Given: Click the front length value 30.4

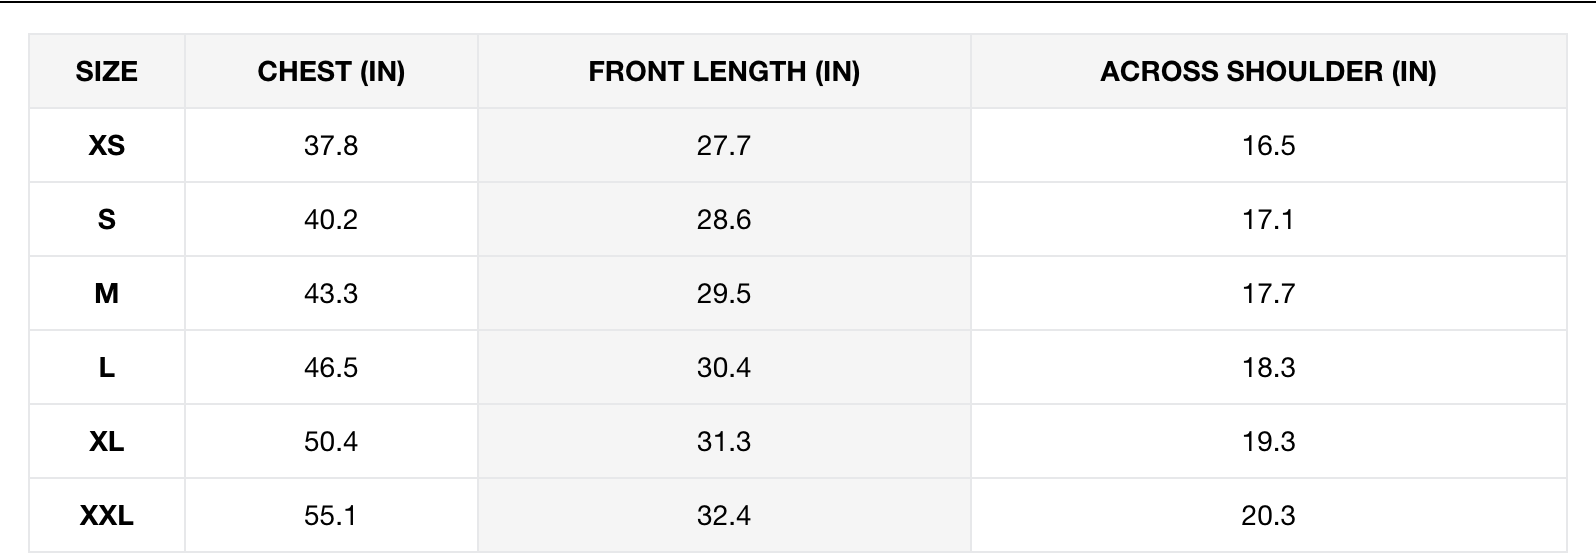Looking at the screenshot, I should tap(724, 368).
